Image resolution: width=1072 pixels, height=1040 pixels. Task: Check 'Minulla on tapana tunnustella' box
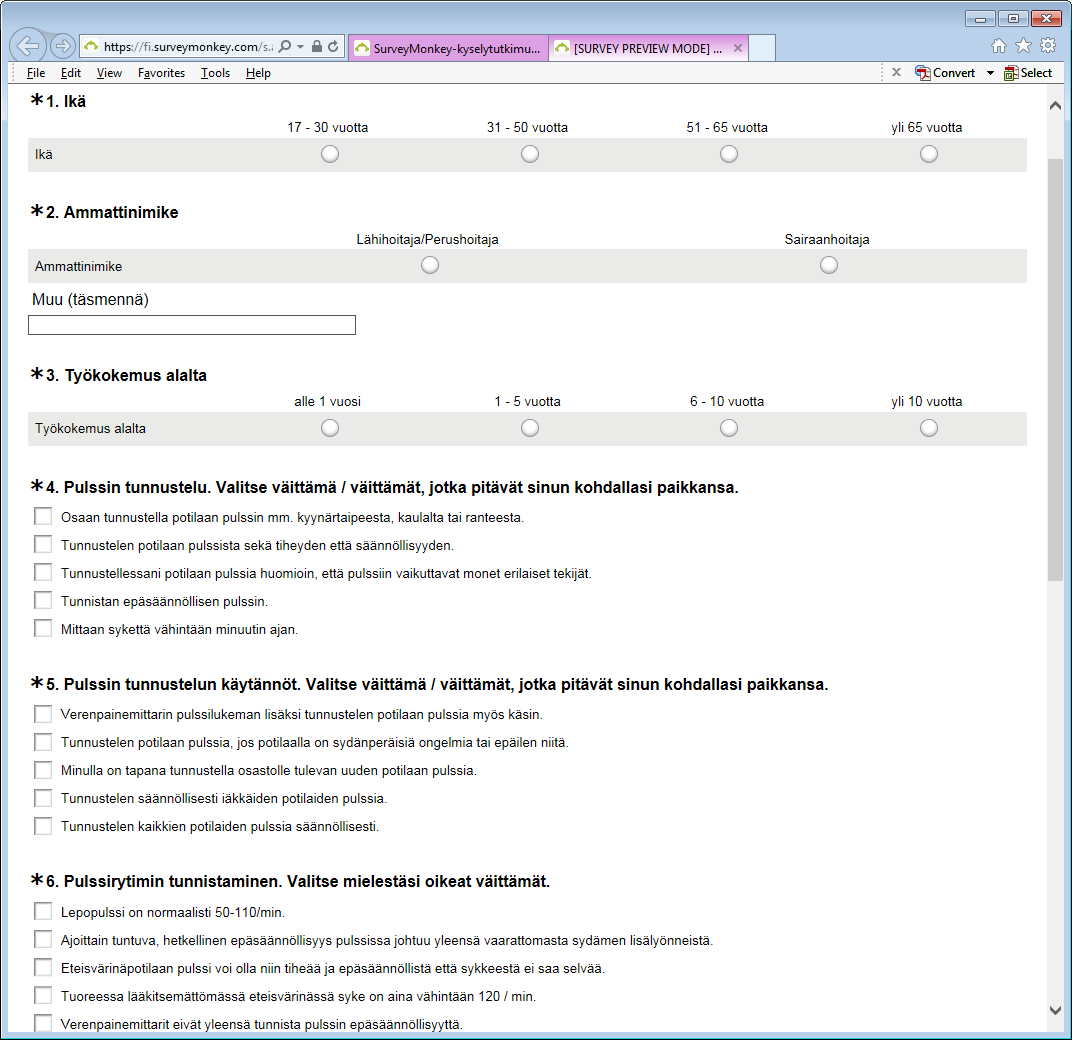coord(43,770)
